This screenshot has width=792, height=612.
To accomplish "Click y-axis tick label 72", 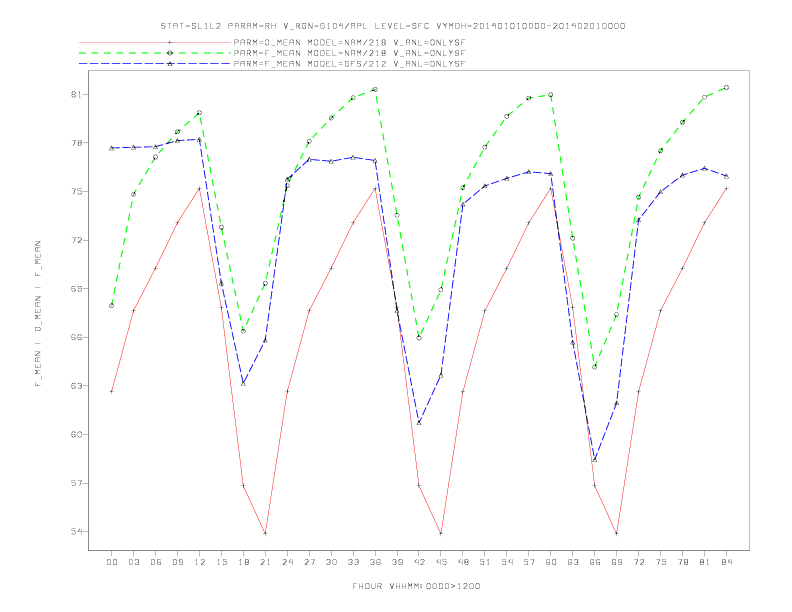I will [76, 240].
